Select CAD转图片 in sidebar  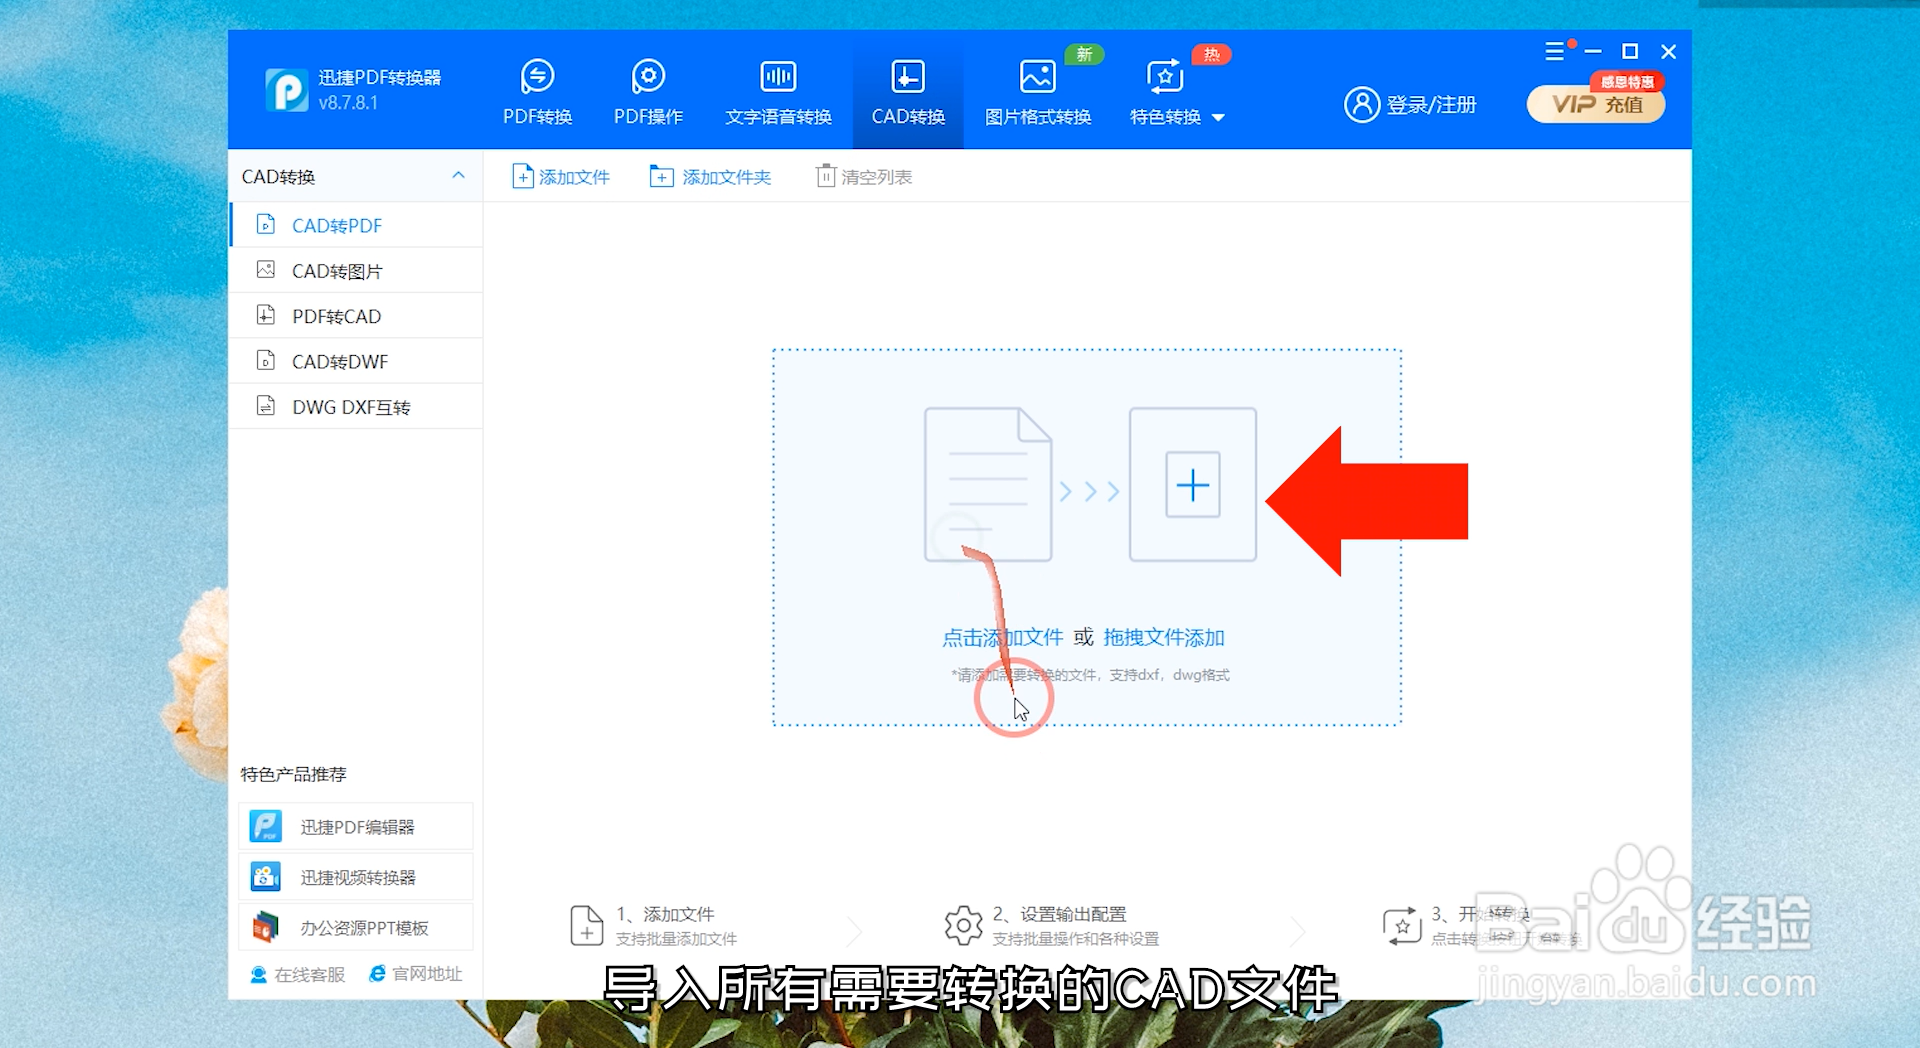pyautogui.click(x=356, y=271)
